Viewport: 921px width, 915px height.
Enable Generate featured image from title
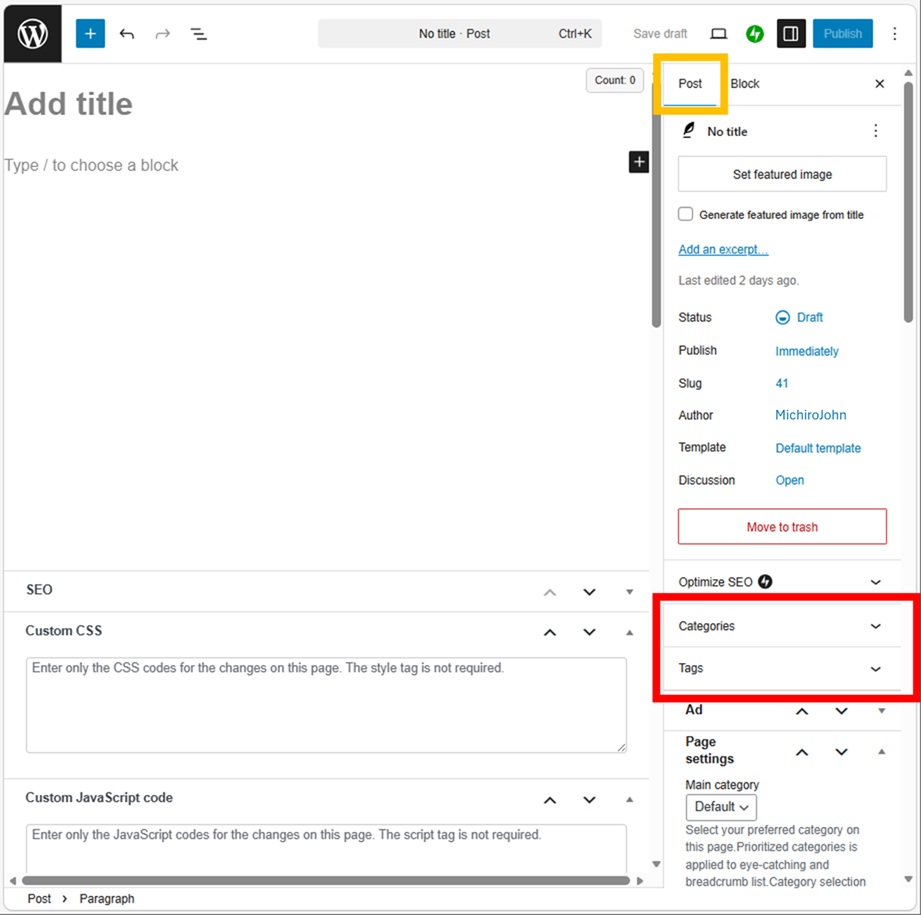click(686, 214)
